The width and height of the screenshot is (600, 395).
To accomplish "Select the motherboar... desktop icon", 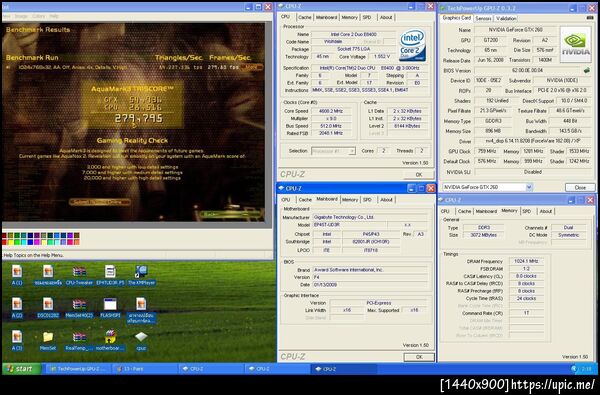I will (x=110, y=341).
